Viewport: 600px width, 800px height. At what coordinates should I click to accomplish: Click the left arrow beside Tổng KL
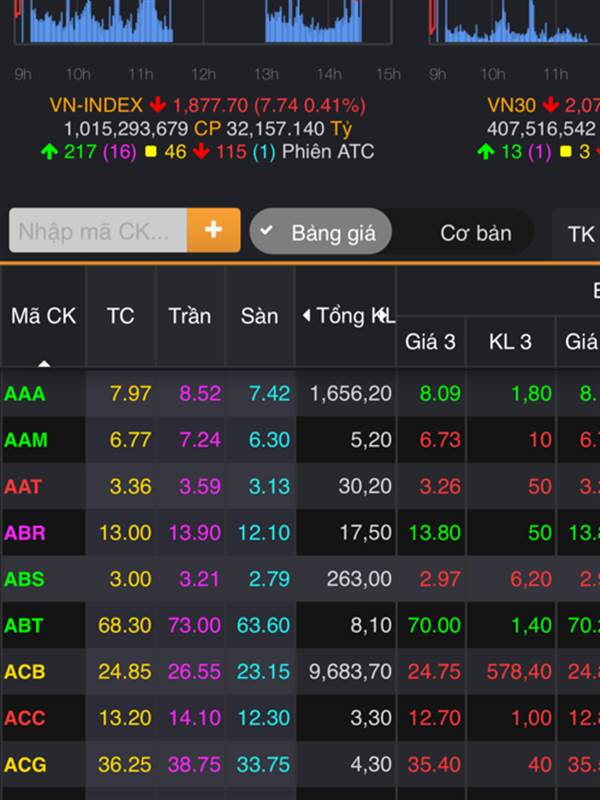click(x=306, y=316)
